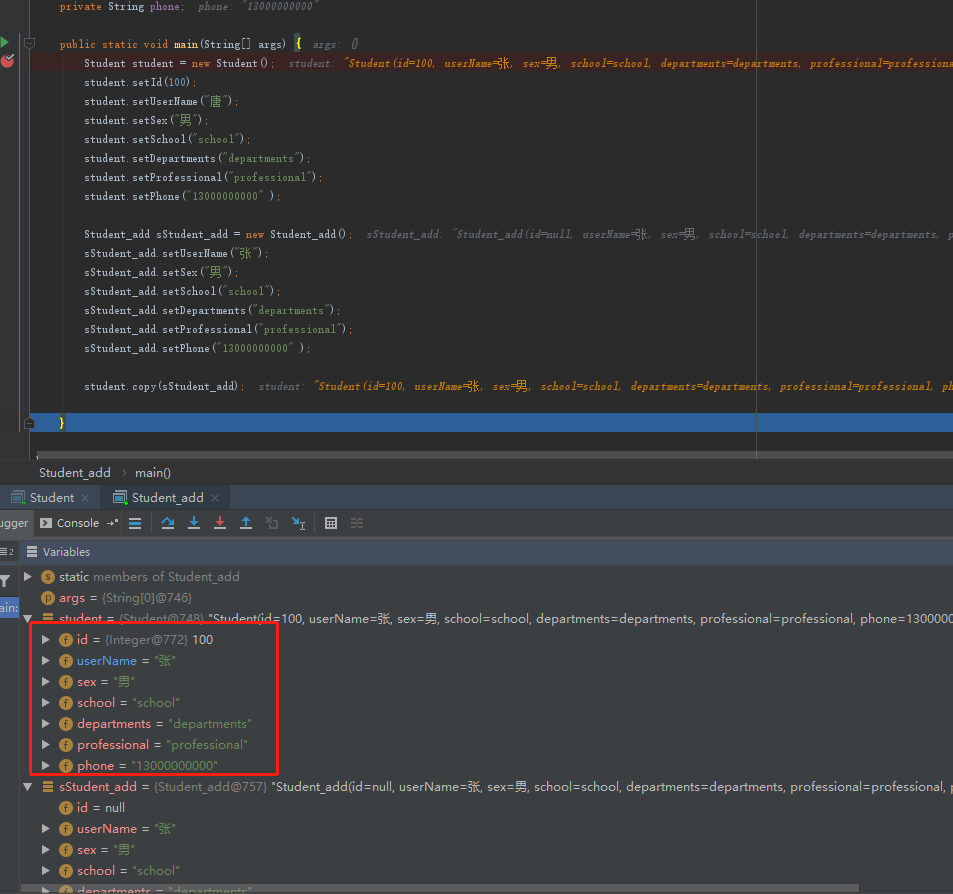Click the layout settings icon beside the calculator

point(356,522)
